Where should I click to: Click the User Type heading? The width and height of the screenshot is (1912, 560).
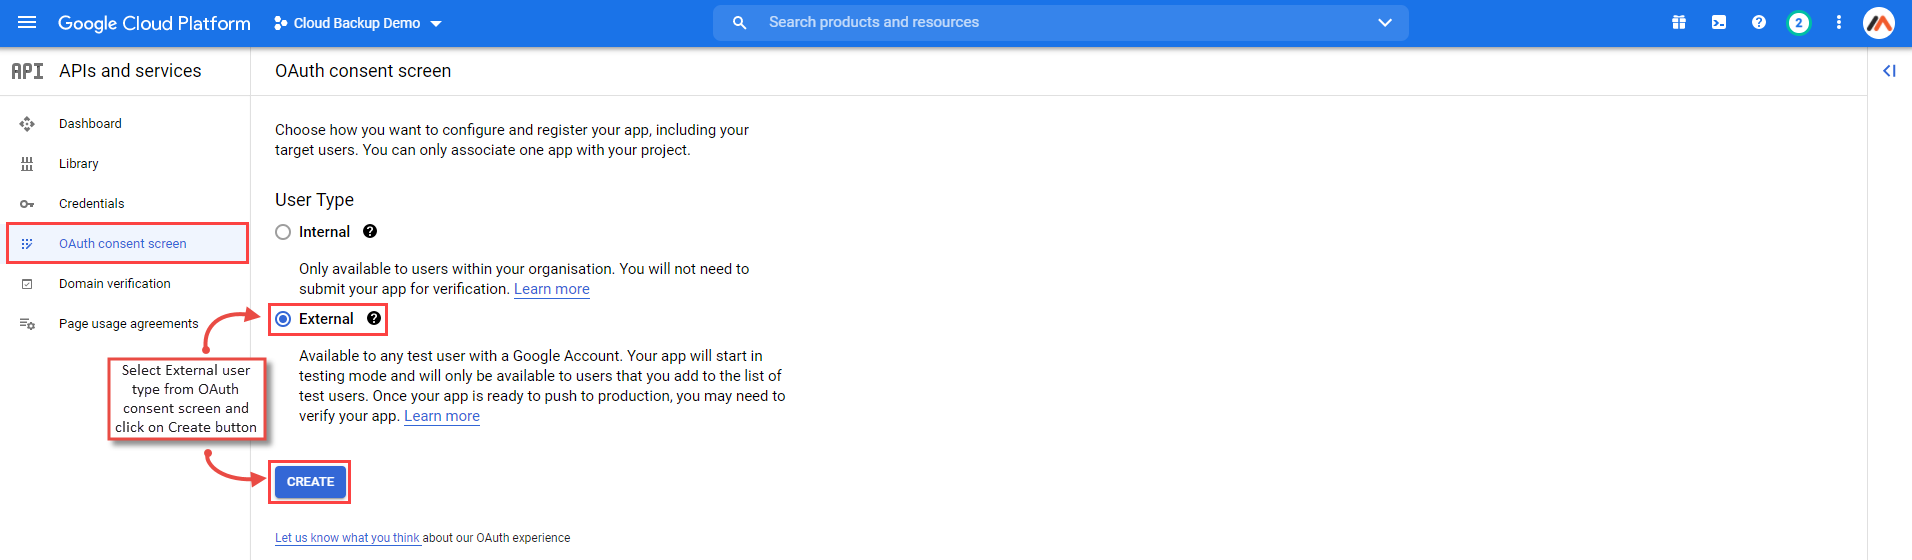(314, 200)
